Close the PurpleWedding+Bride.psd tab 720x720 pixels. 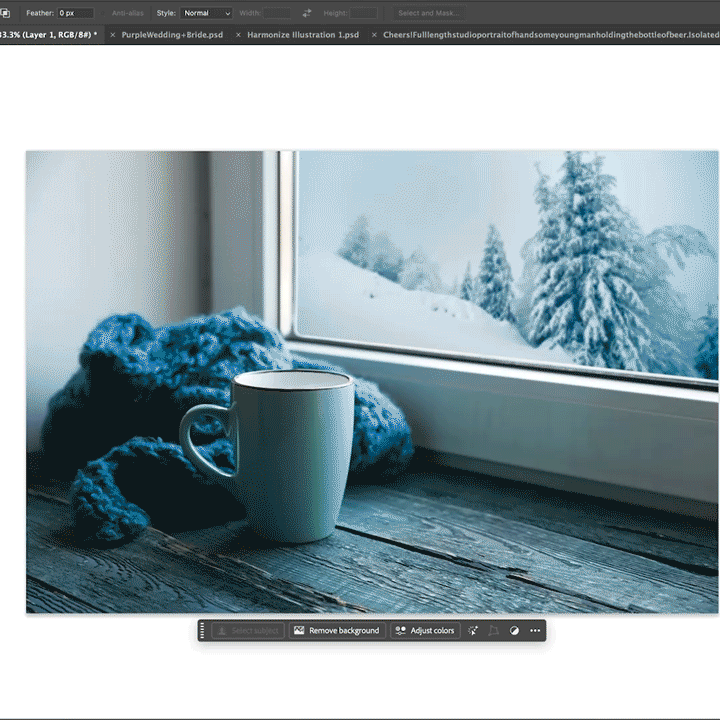[112, 35]
